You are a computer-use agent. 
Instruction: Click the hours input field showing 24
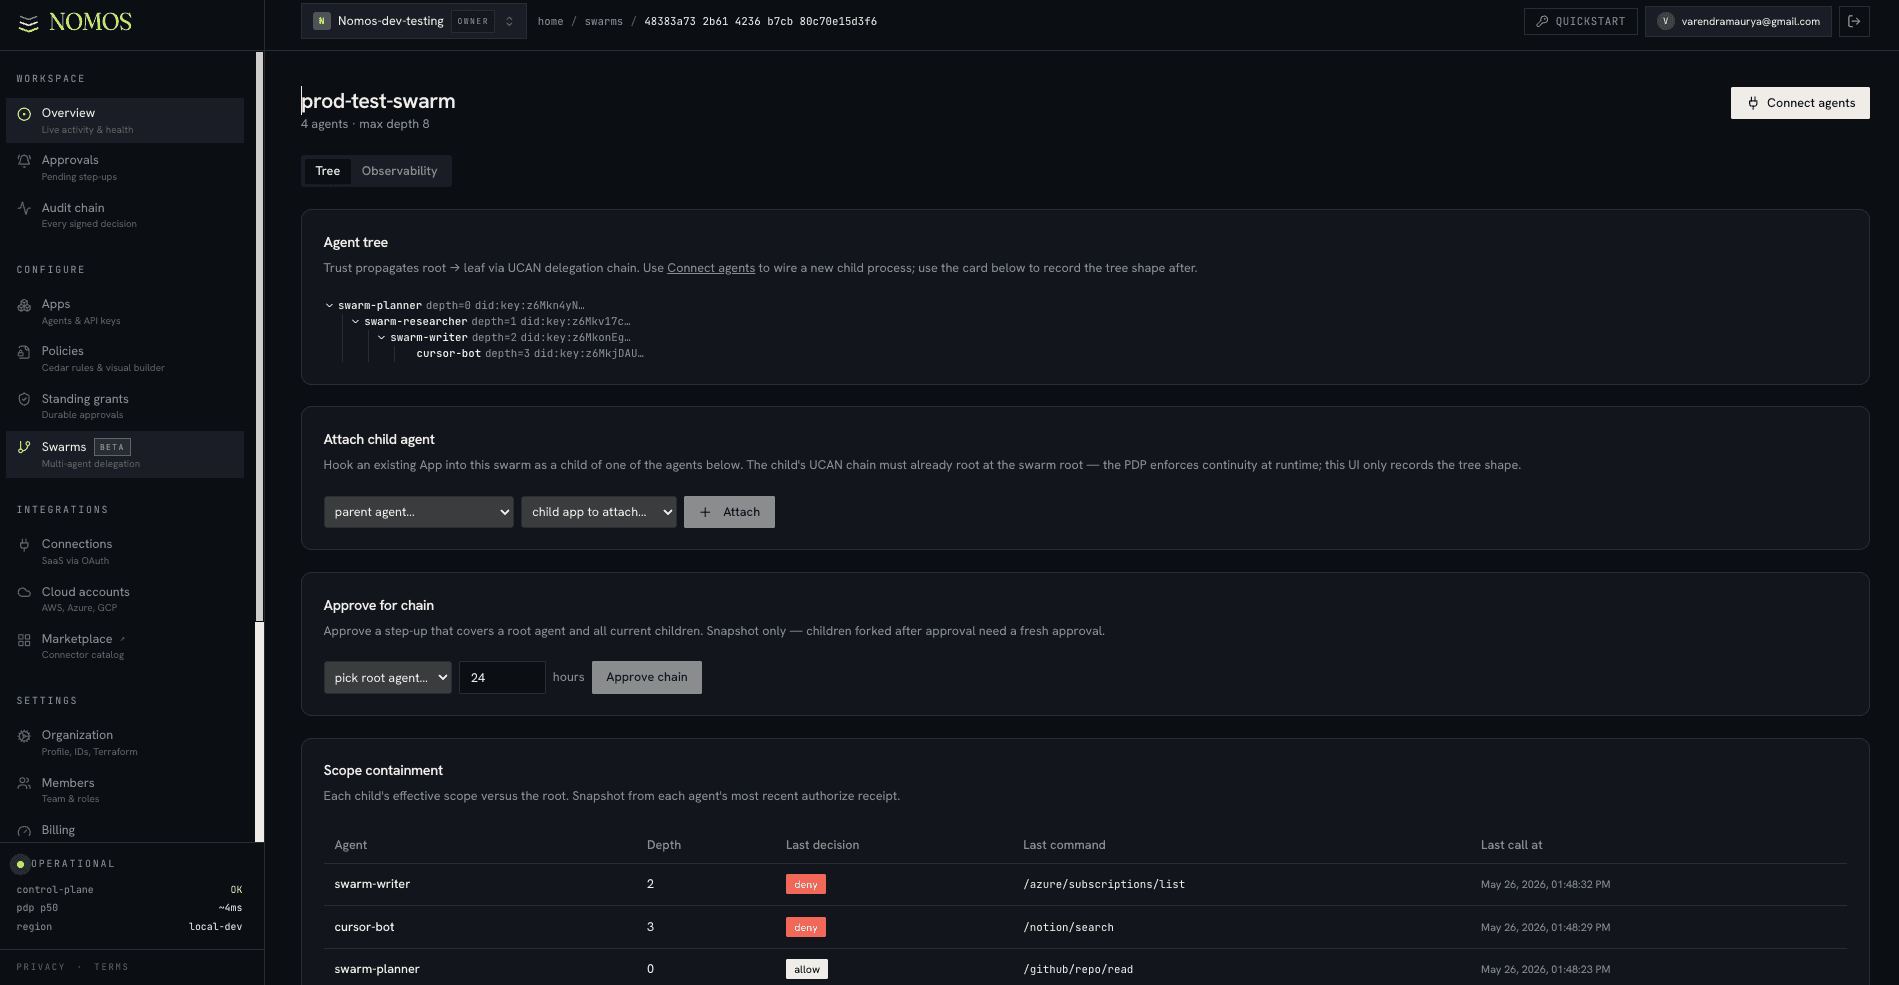[x=502, y=678]
